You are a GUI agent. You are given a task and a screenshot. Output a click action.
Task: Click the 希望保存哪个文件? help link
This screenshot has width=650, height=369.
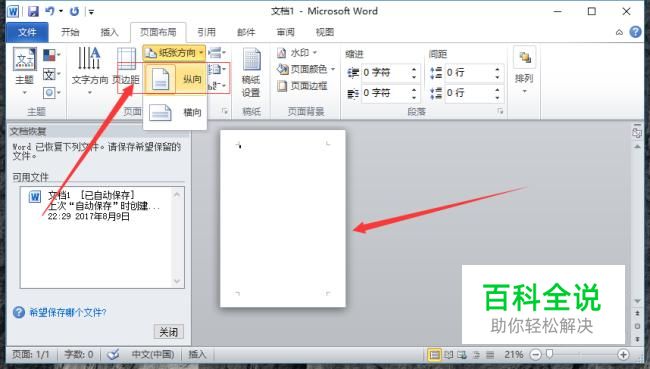coord(68,312)
